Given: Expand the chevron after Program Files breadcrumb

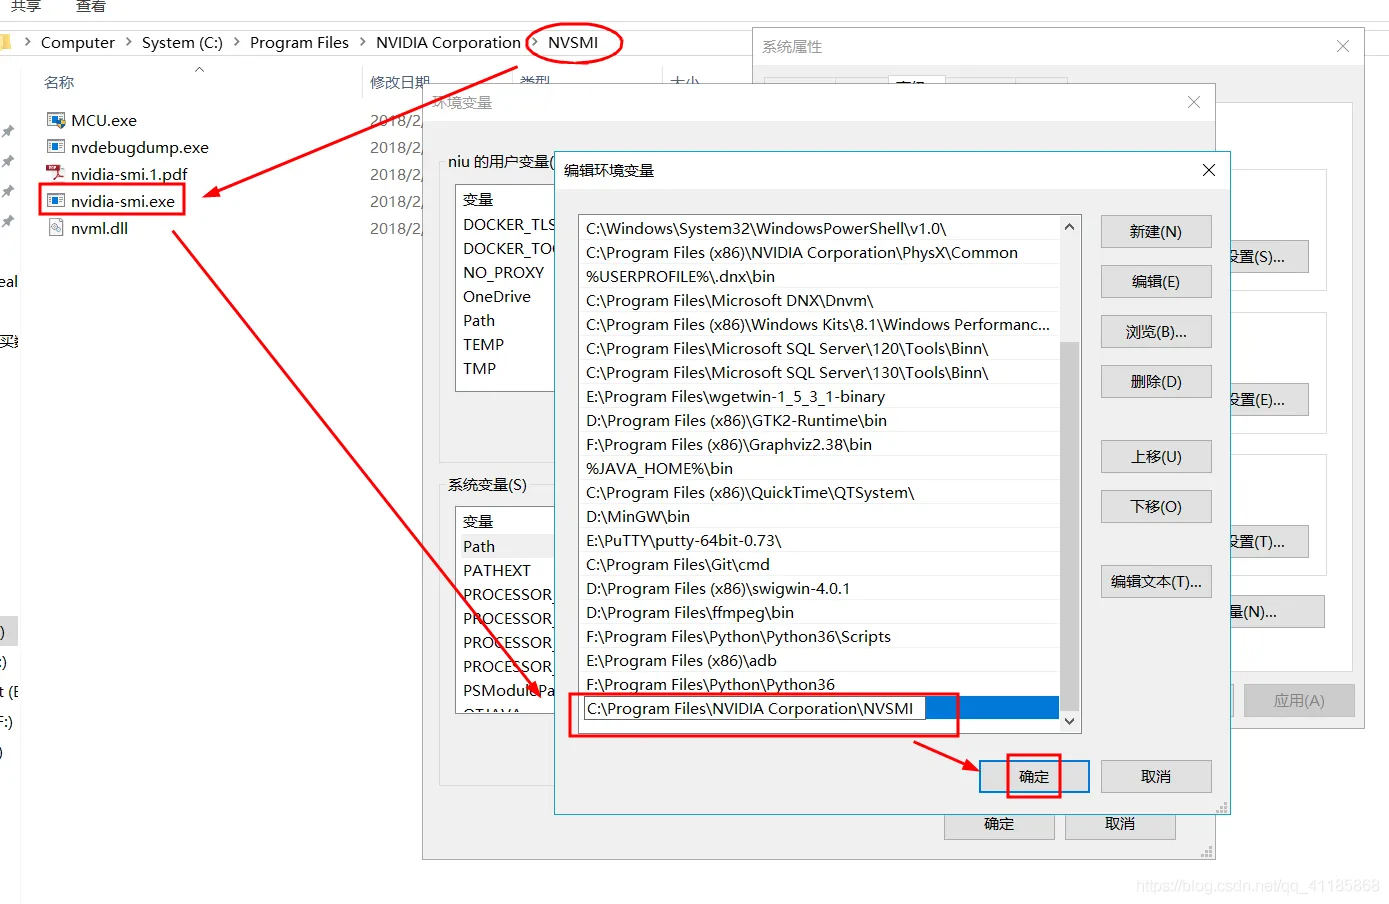Looking at the screenshot, I should (363, 42).
